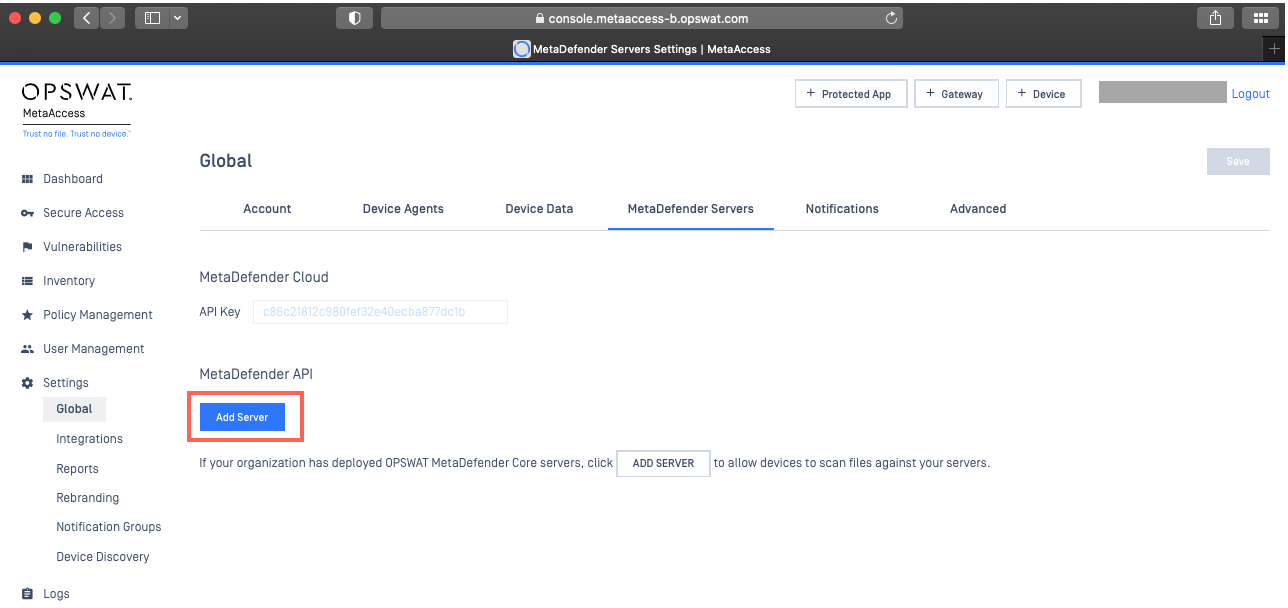Open Logs in the sidebar
The width and height of the screenshot is (1288, 608).
pyautogui.click(x=56, y=594)
